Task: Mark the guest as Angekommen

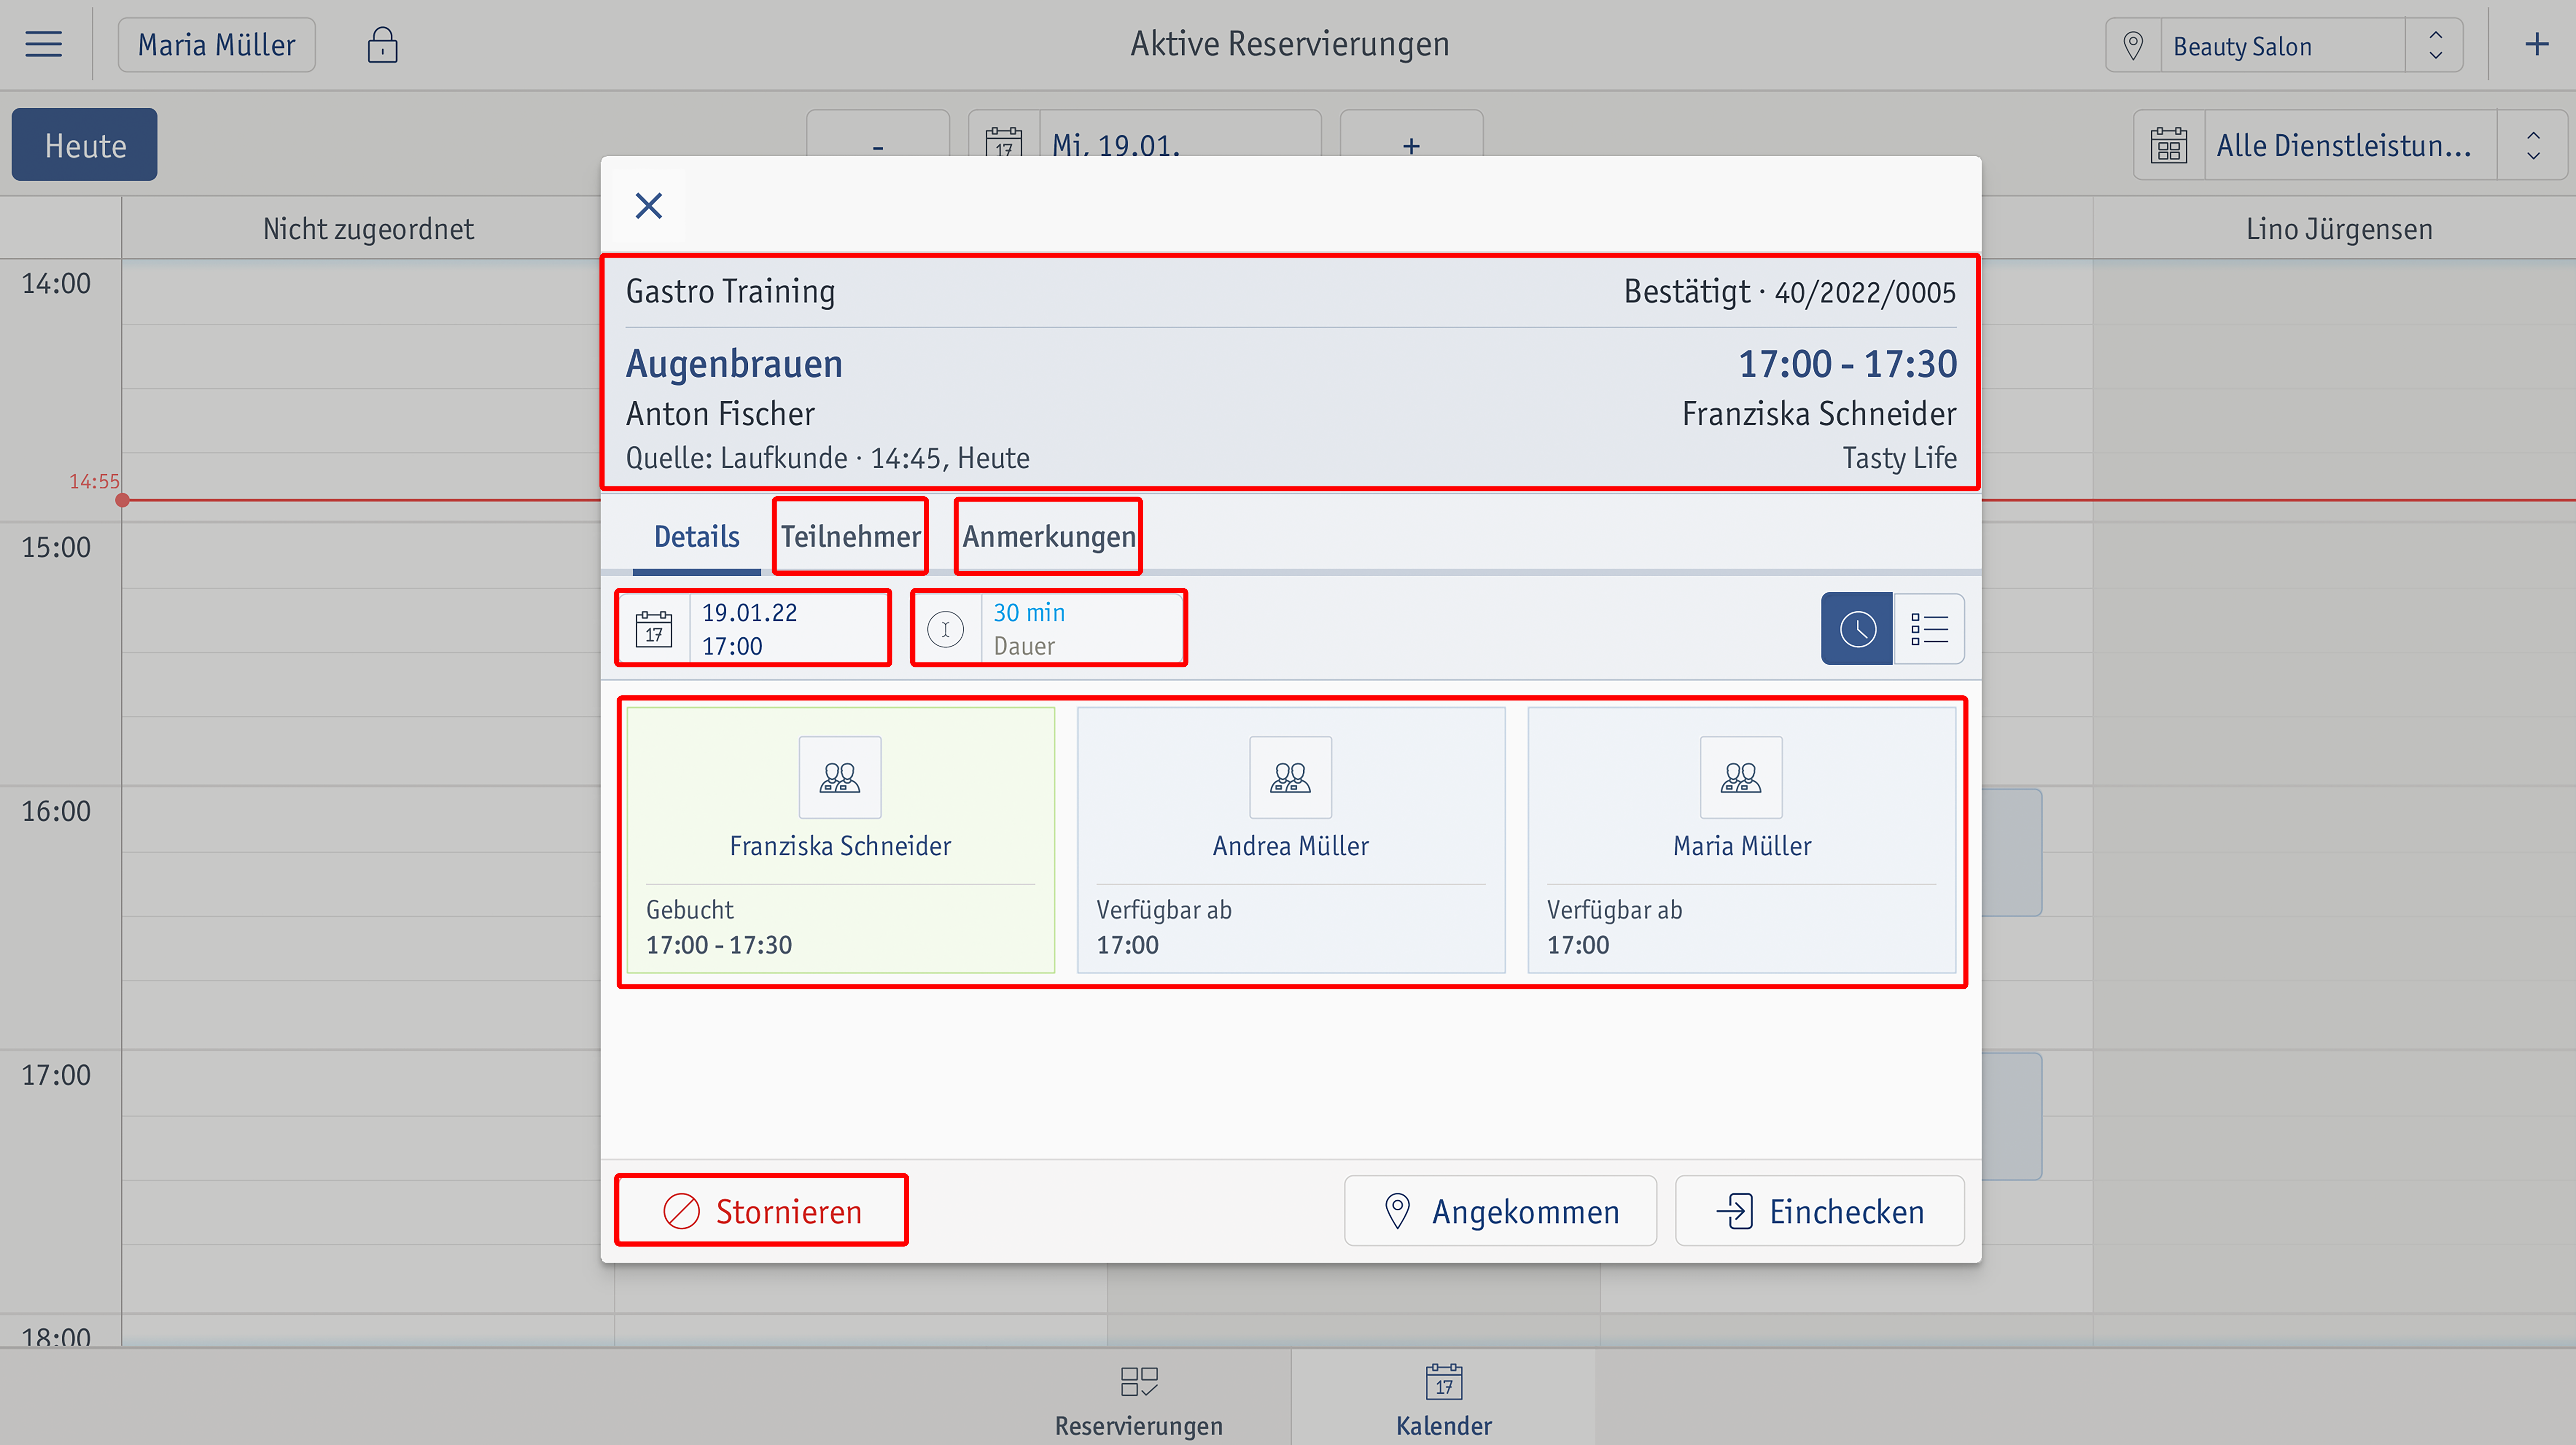Action: (x=1500, y=1211)
